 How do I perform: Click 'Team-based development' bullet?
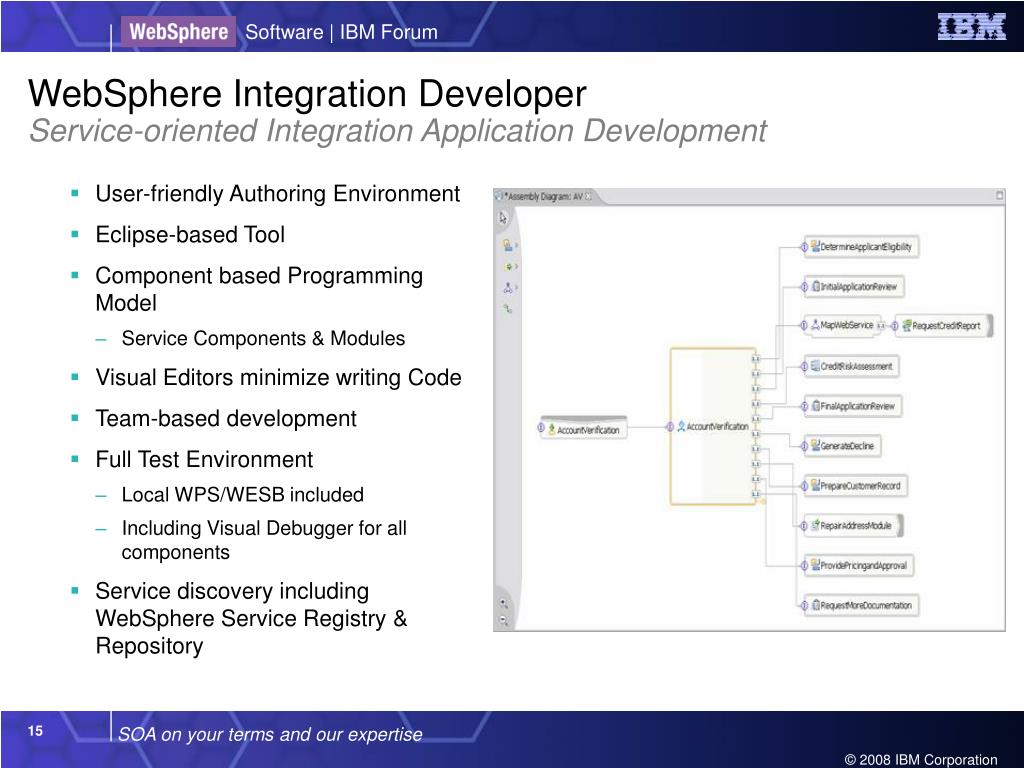coord(226,418)
